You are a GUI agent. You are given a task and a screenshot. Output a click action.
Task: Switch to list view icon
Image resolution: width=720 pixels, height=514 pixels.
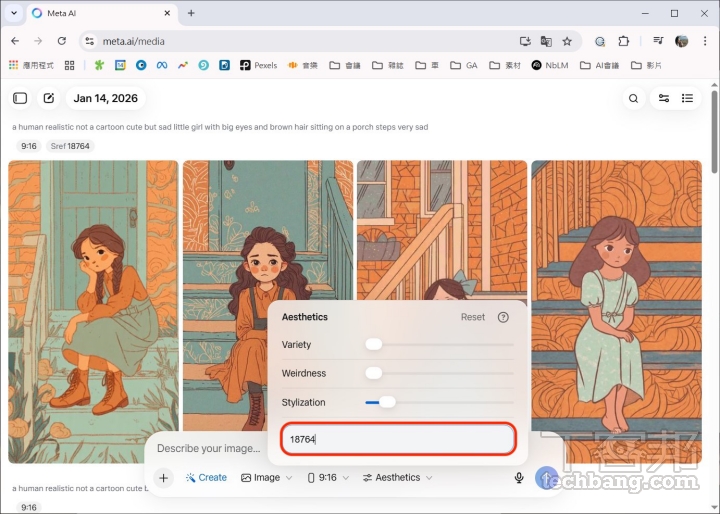click(688, 98)
